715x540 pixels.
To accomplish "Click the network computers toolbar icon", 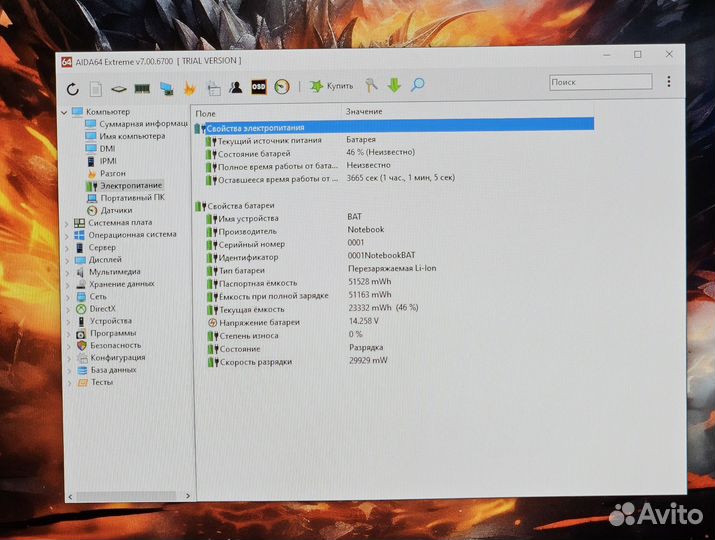I will point(166,88).
